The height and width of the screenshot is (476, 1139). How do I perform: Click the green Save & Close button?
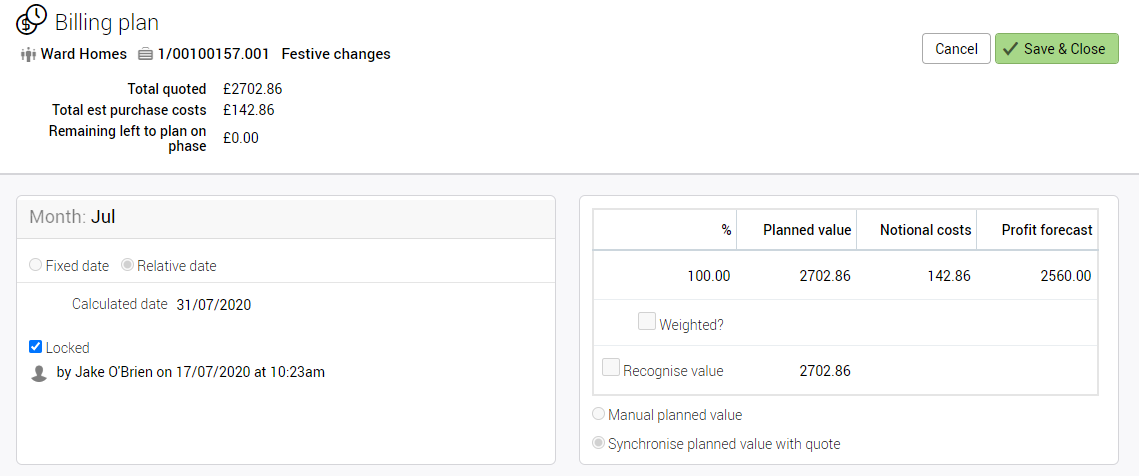[1056, 49]
